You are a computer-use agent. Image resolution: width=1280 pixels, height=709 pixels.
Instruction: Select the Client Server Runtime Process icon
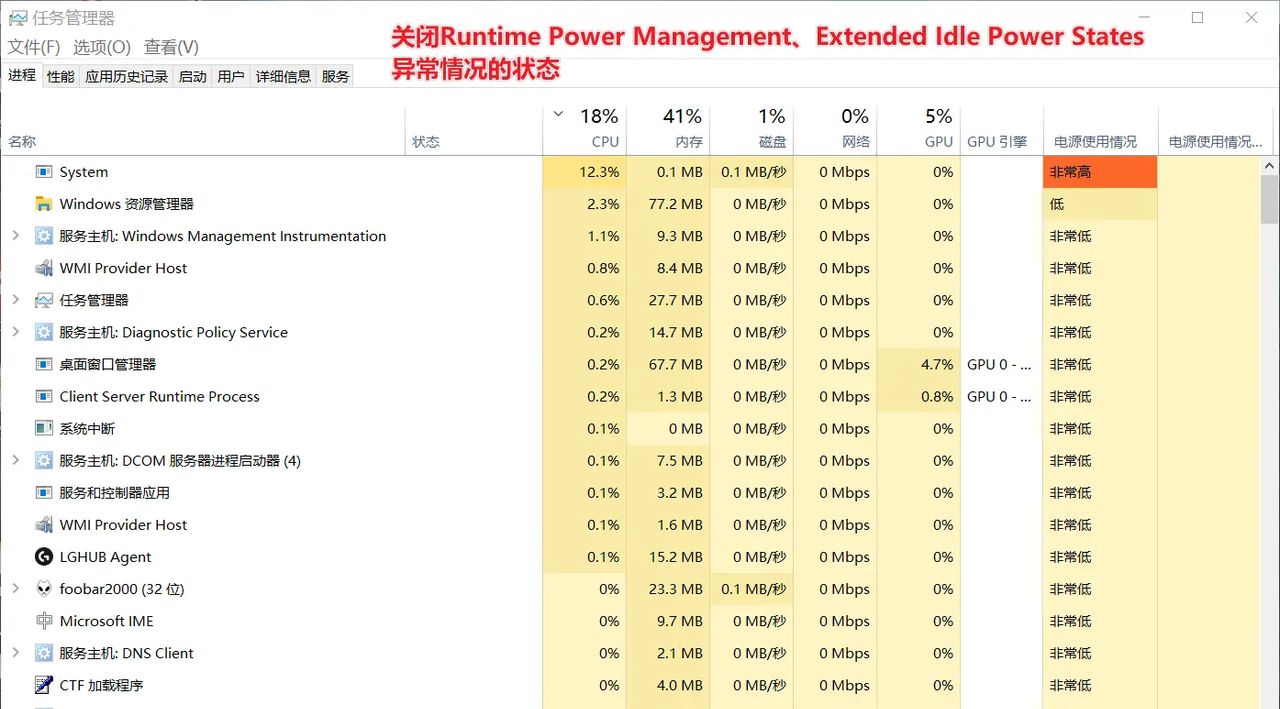click(42, 396)
